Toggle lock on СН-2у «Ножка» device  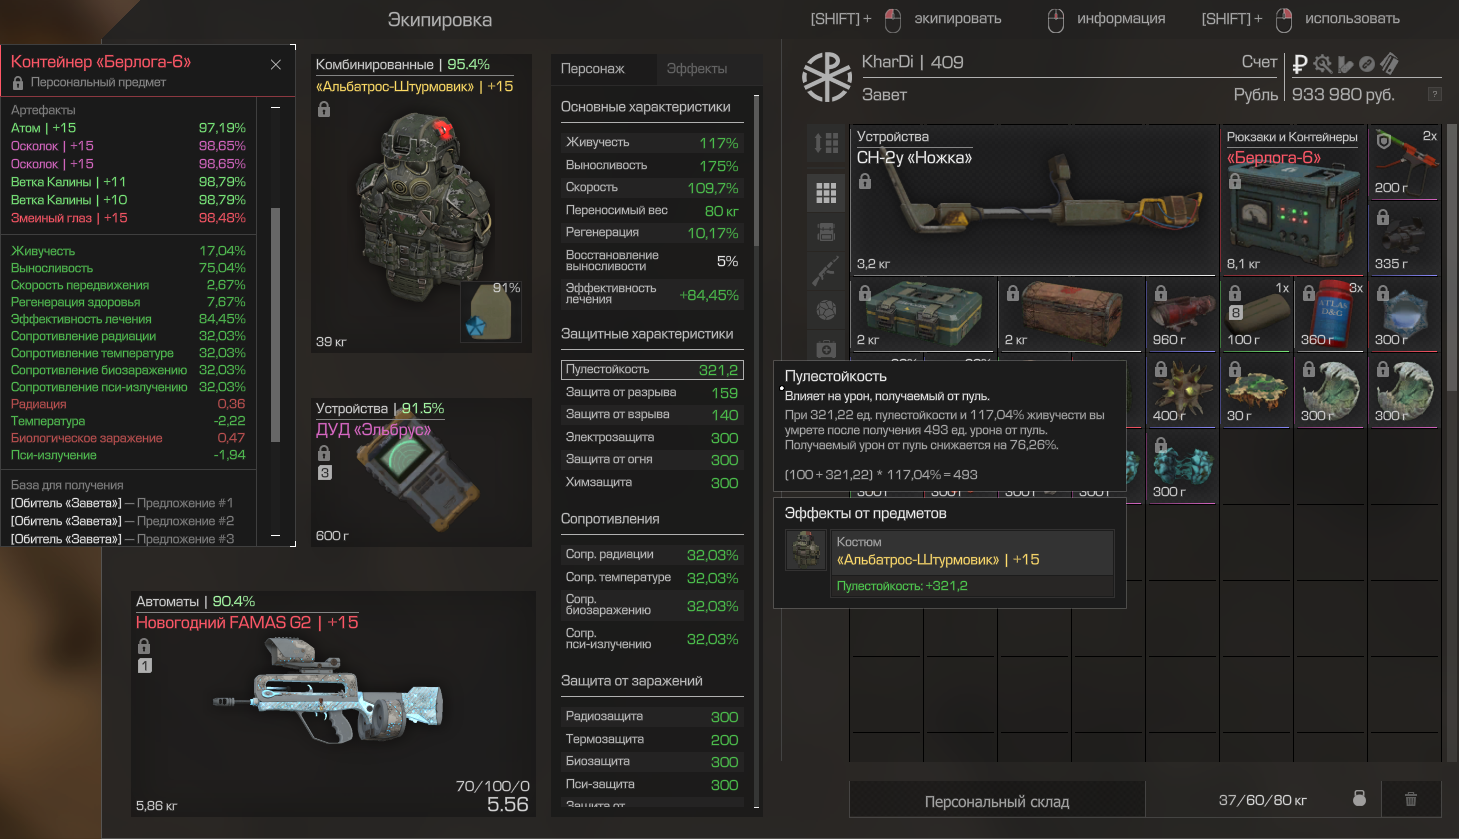coord(865,181)
